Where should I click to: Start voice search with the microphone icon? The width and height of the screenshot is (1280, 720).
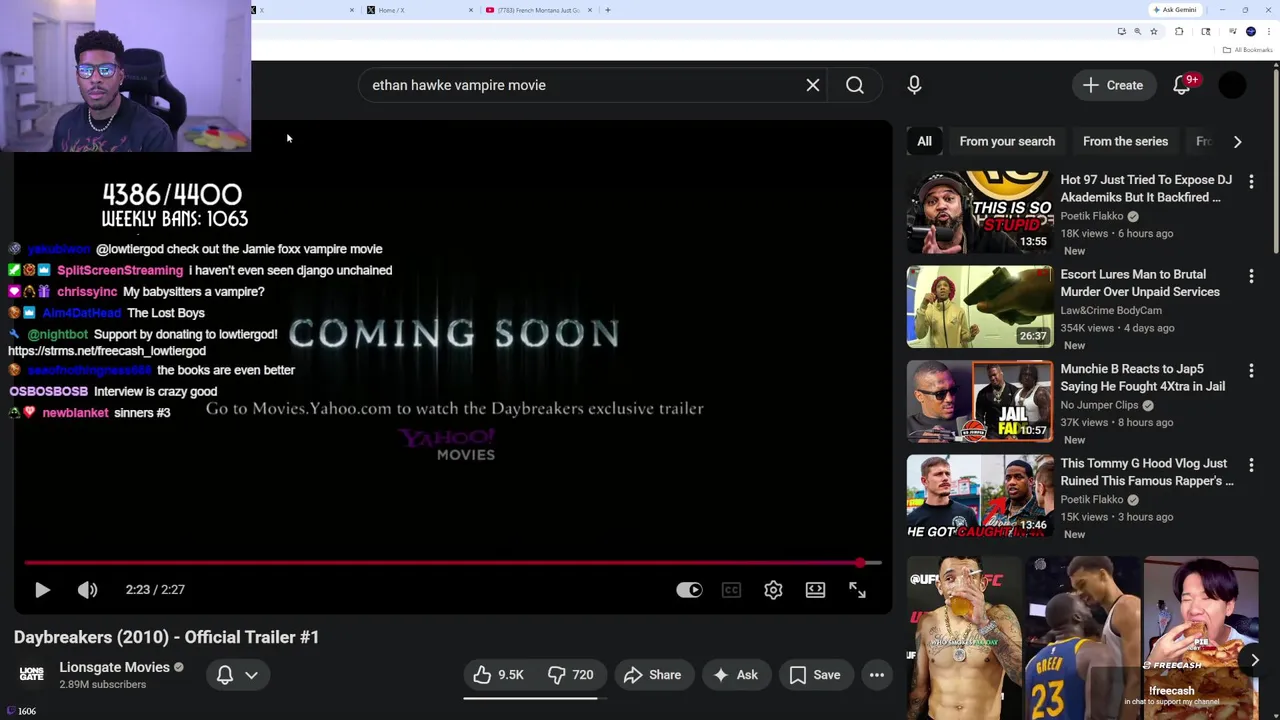pos(914,85)
